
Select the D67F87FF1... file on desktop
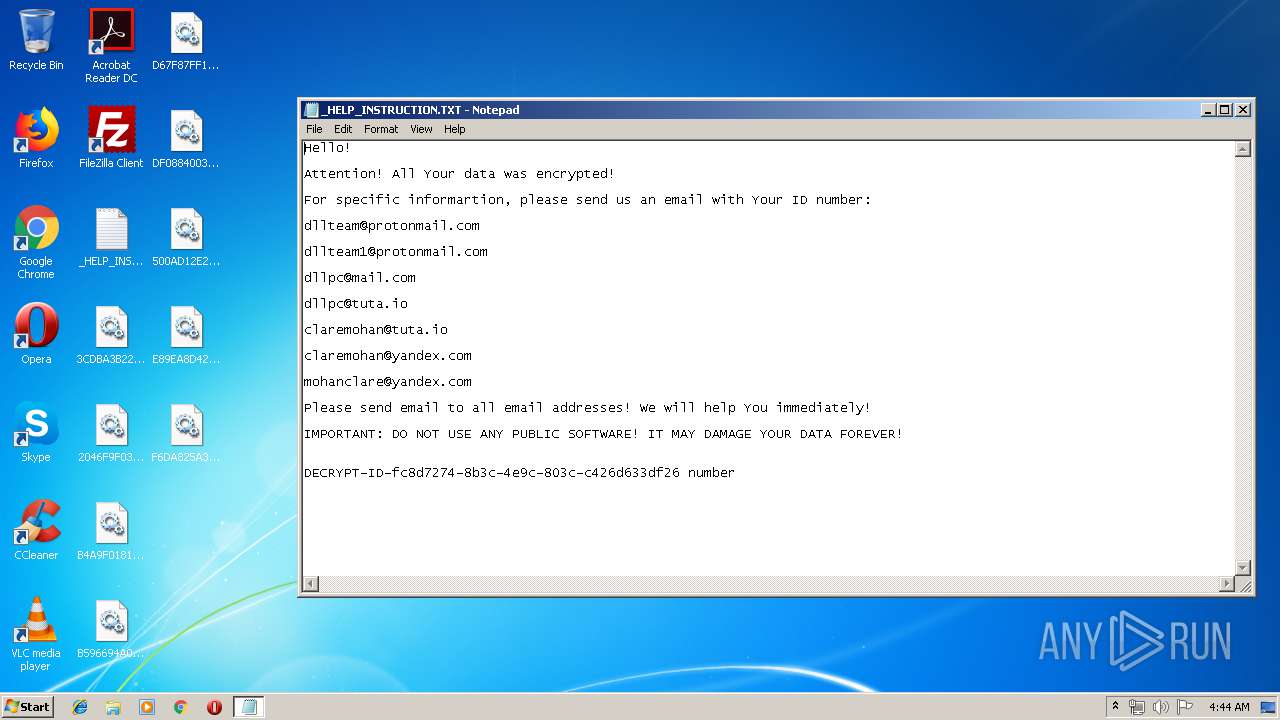tap(186, 40)
